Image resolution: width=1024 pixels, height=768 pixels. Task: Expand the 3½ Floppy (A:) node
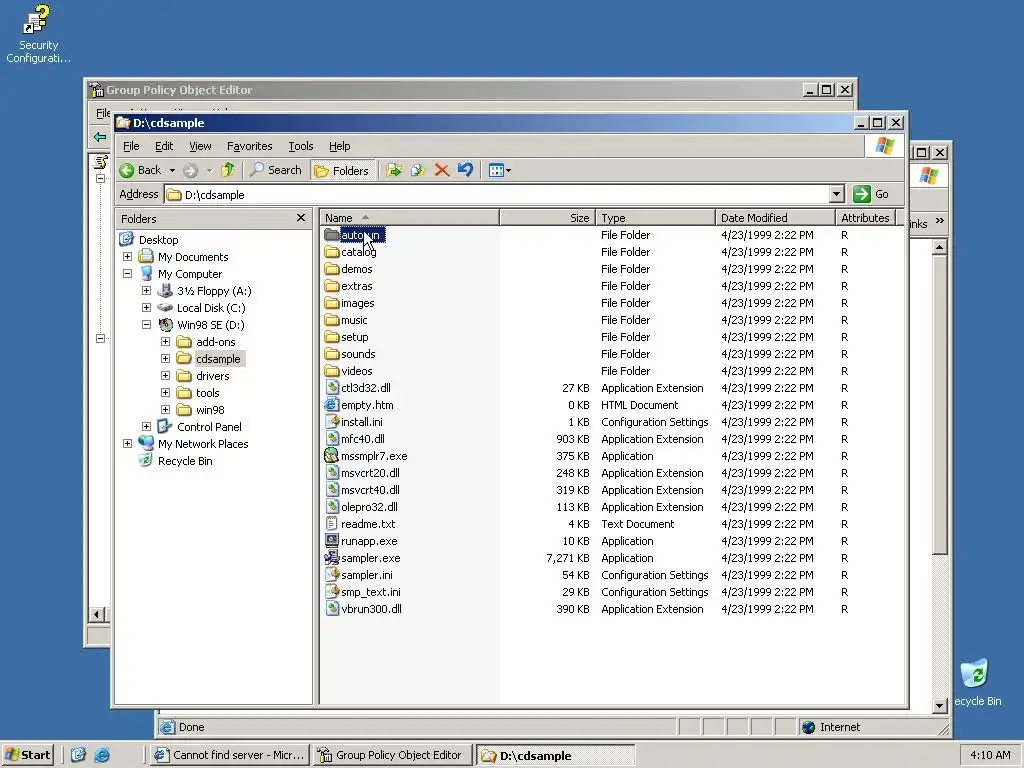tap(146, 291)
